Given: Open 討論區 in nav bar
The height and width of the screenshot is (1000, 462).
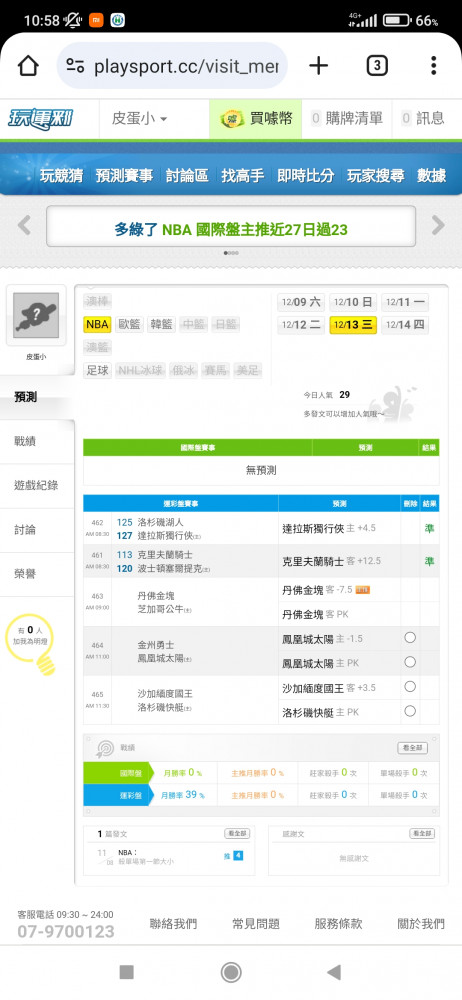Looking at the screenshot, I should click(x=187, y=176).
